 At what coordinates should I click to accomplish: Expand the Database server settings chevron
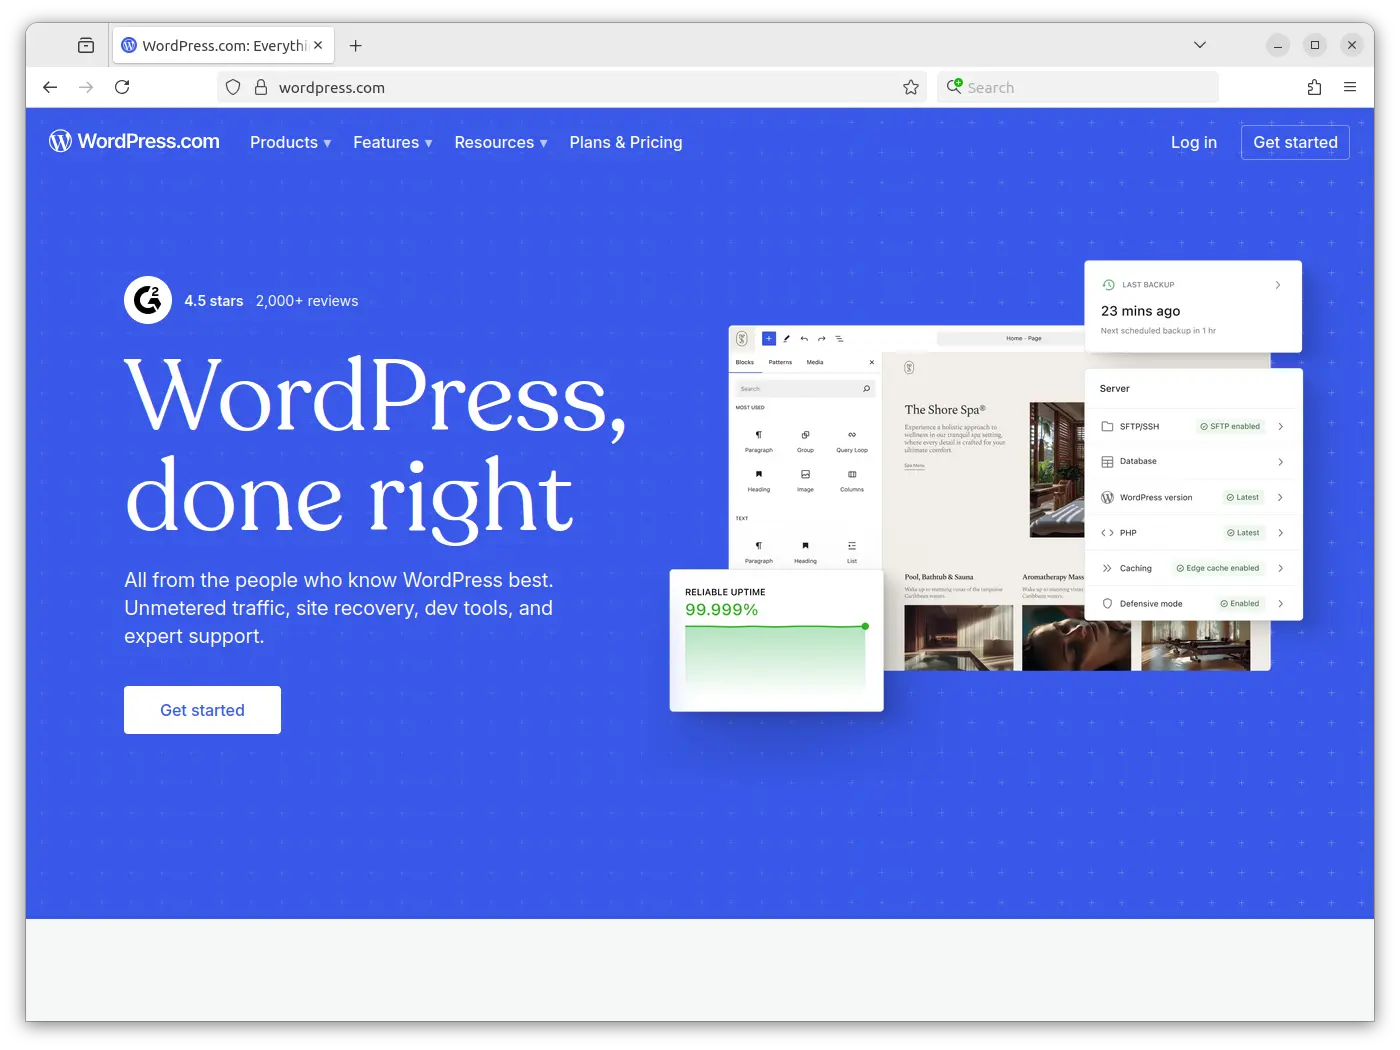(1280, 461)
